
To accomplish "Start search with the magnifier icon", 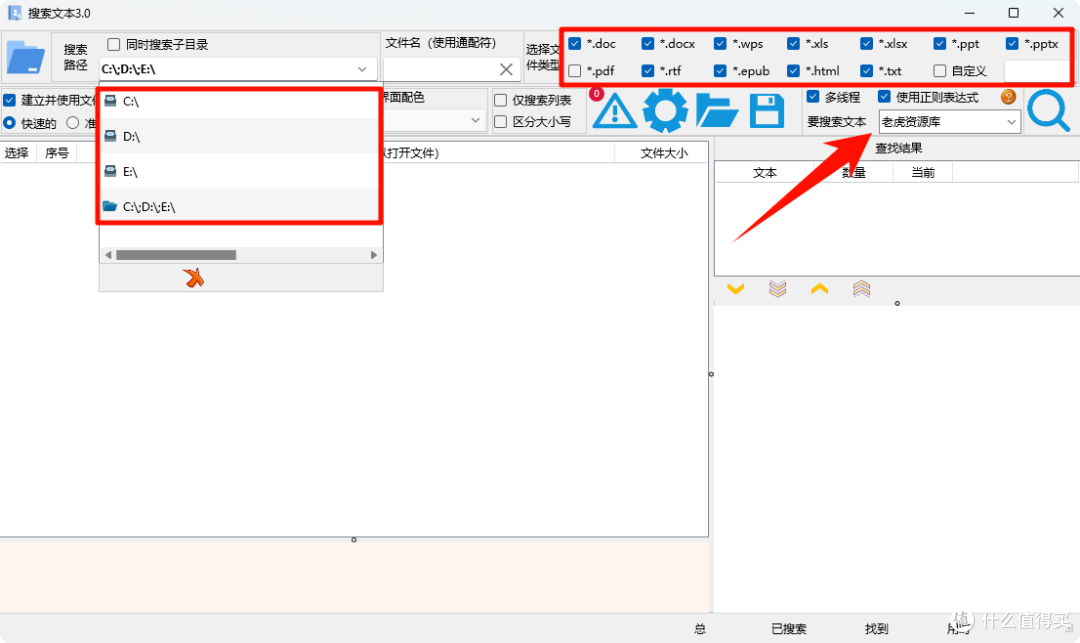I will coord(1048,110).
